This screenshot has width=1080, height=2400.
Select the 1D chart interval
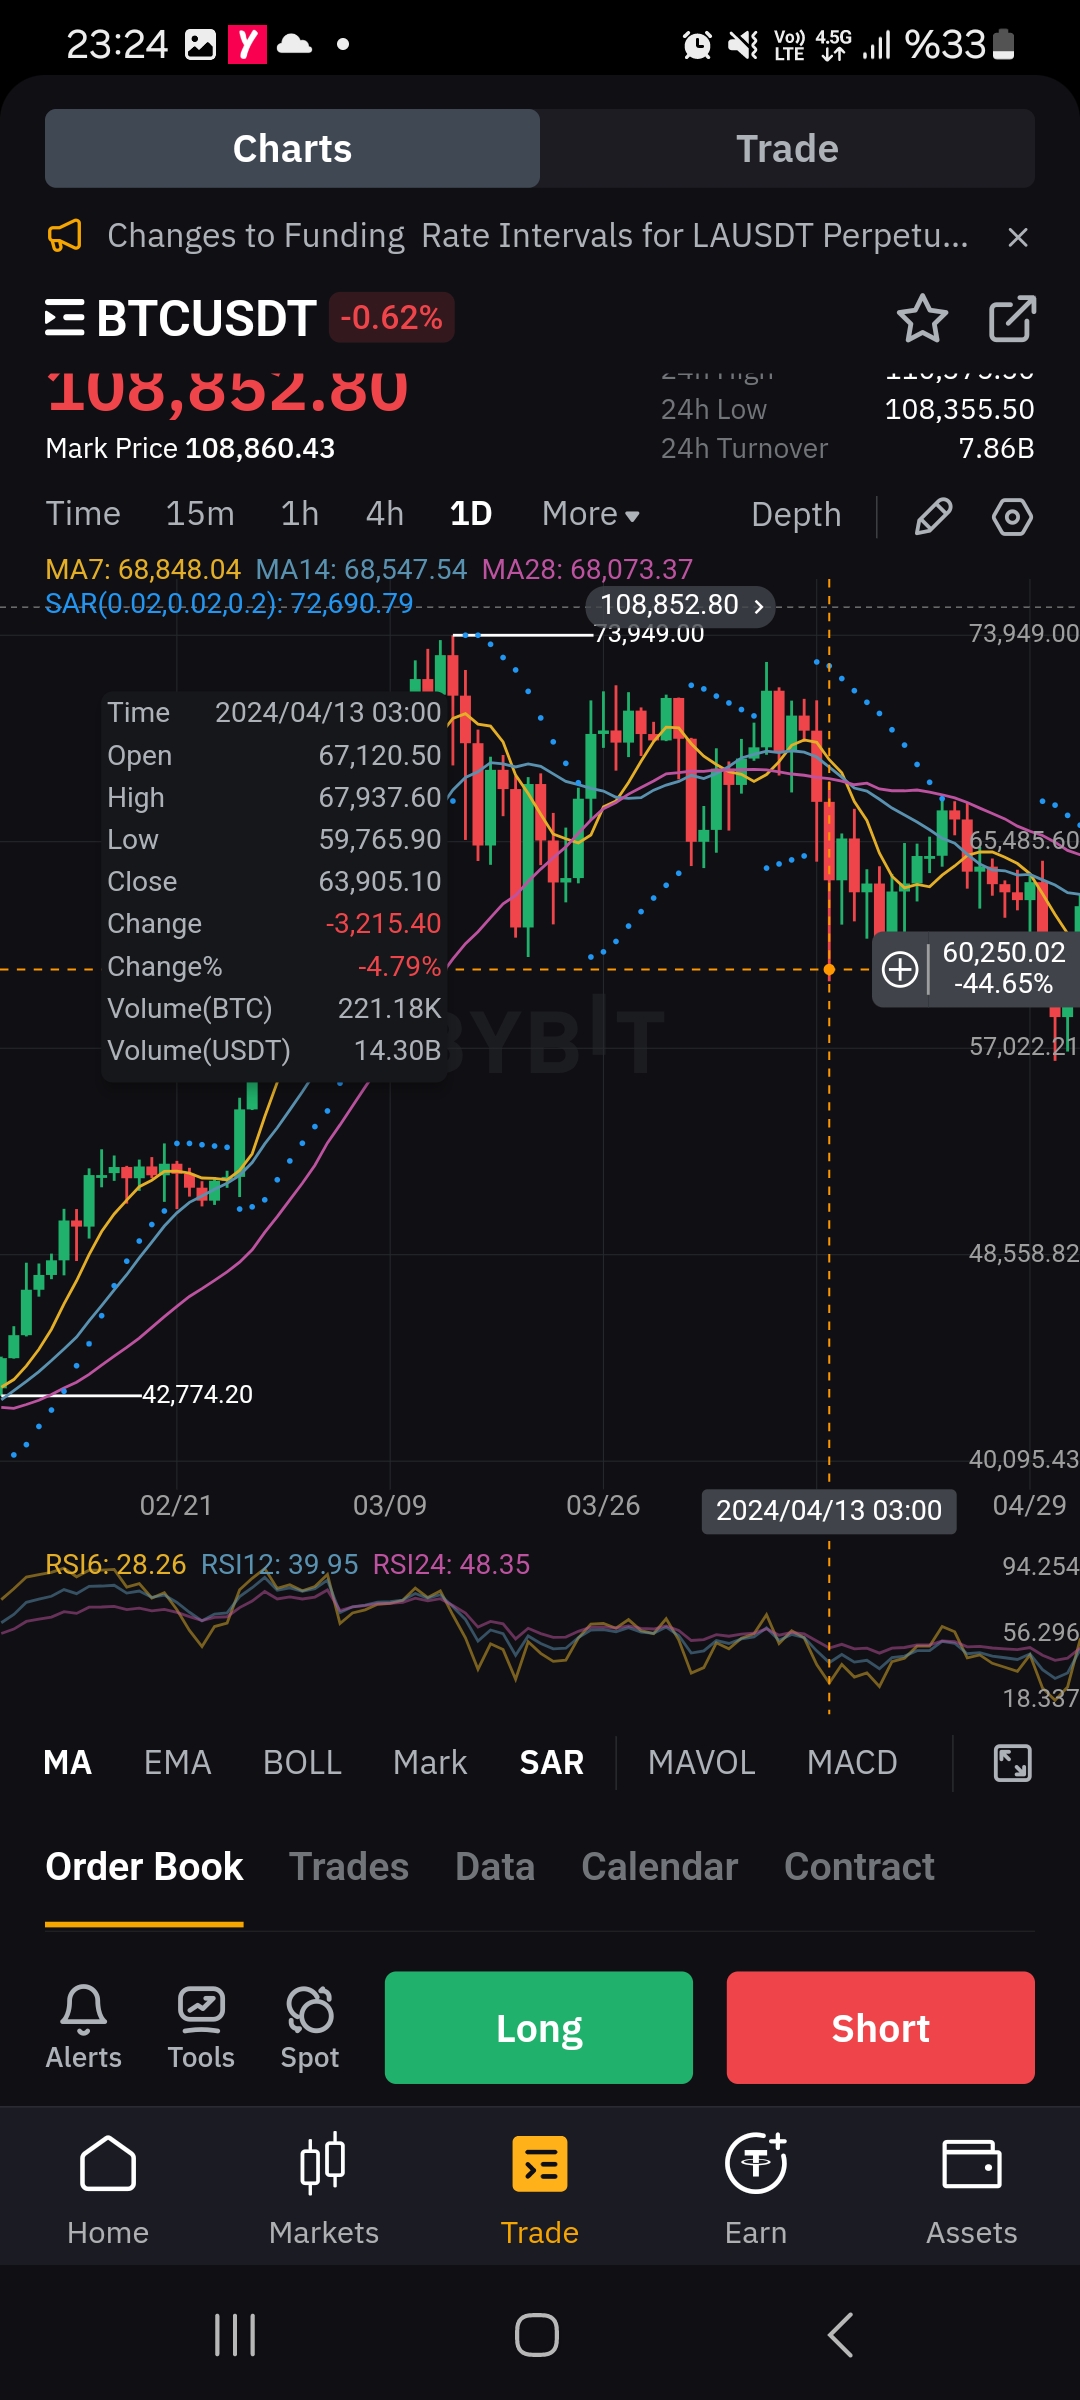point(471,514)
